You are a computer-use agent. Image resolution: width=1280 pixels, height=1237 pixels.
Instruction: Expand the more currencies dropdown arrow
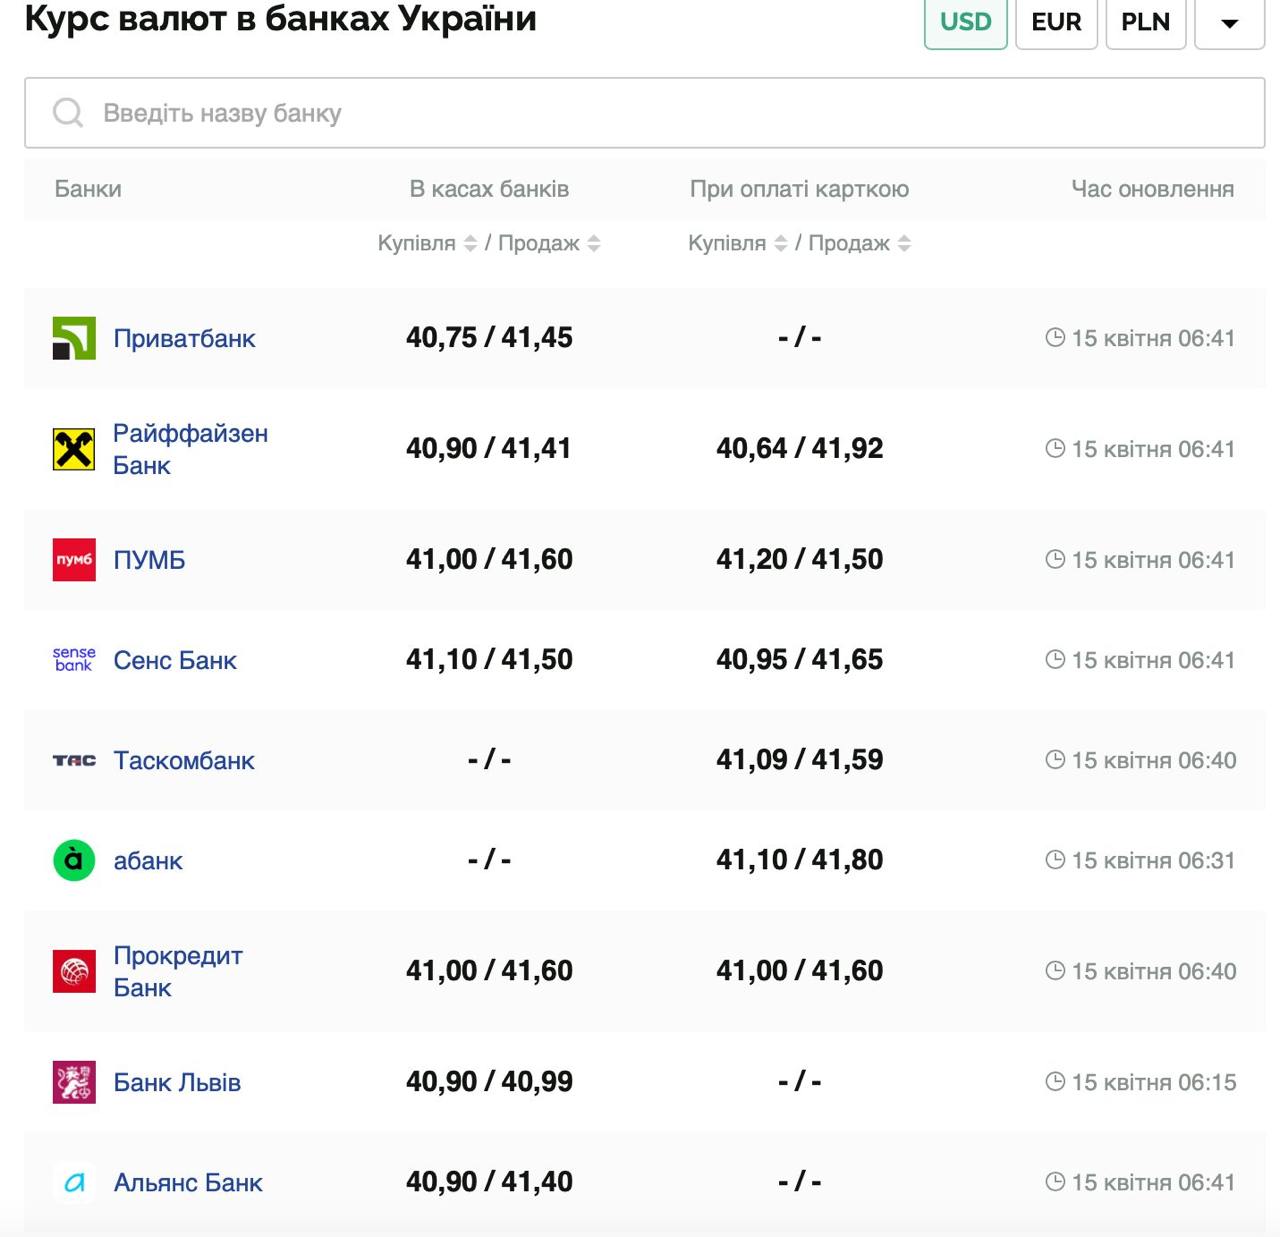click(1229, 22)
